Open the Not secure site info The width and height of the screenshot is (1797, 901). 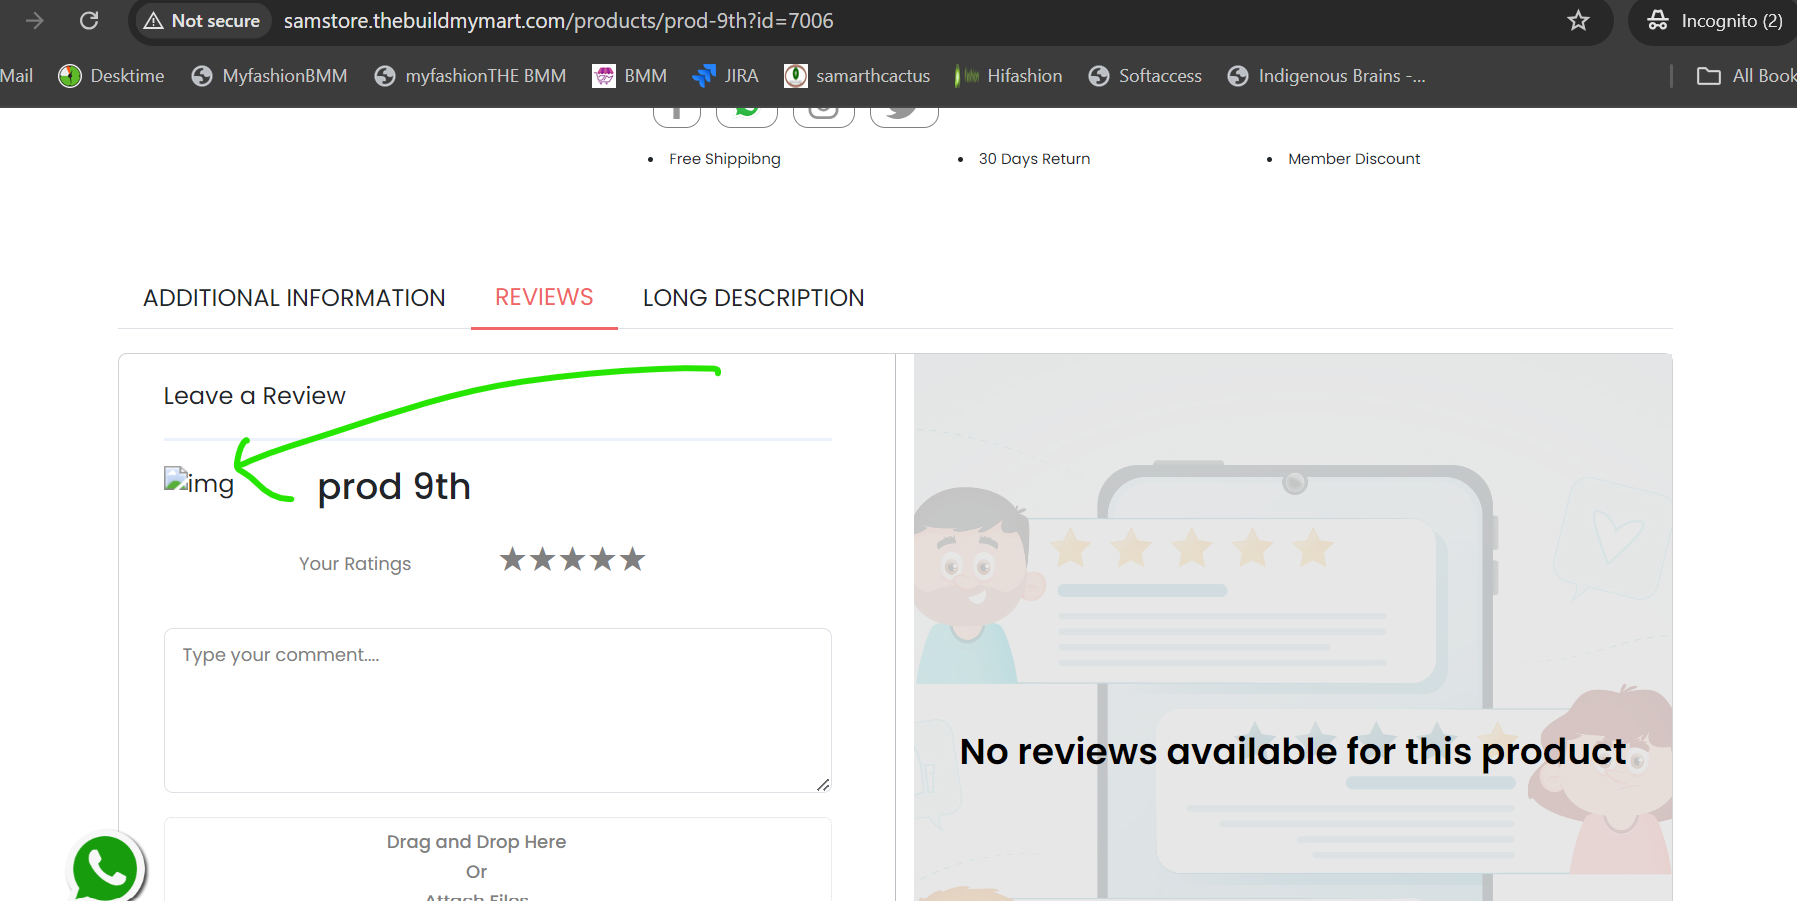(202, 21)
